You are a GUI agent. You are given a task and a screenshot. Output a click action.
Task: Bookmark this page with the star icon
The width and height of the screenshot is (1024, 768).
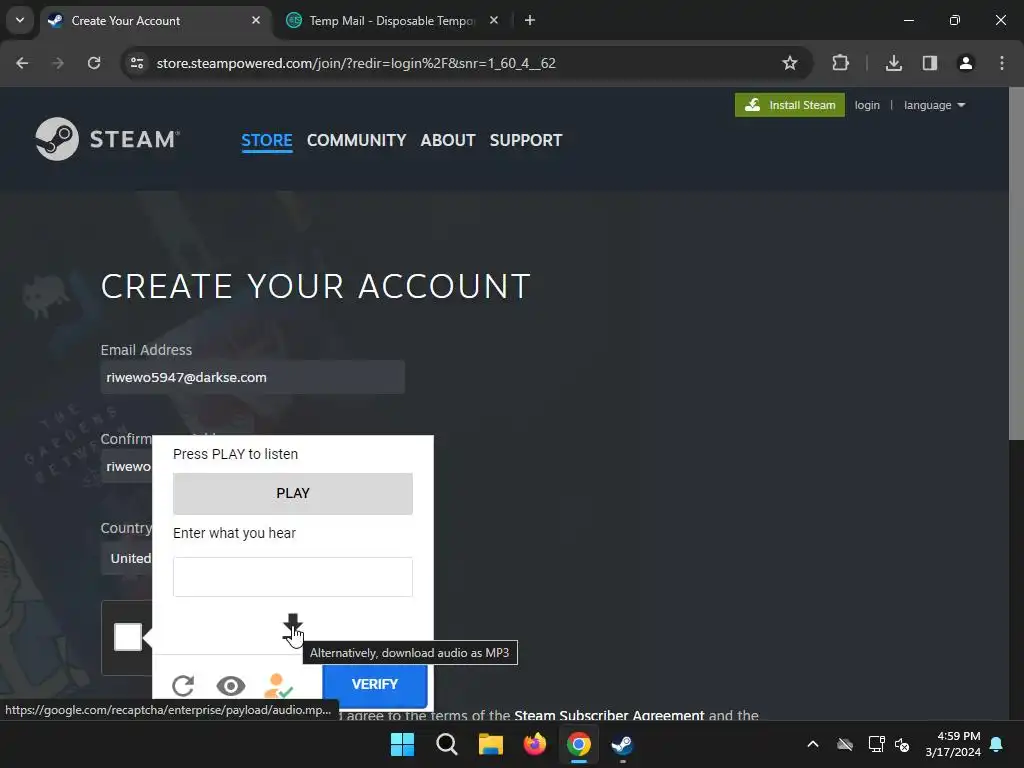790,63
